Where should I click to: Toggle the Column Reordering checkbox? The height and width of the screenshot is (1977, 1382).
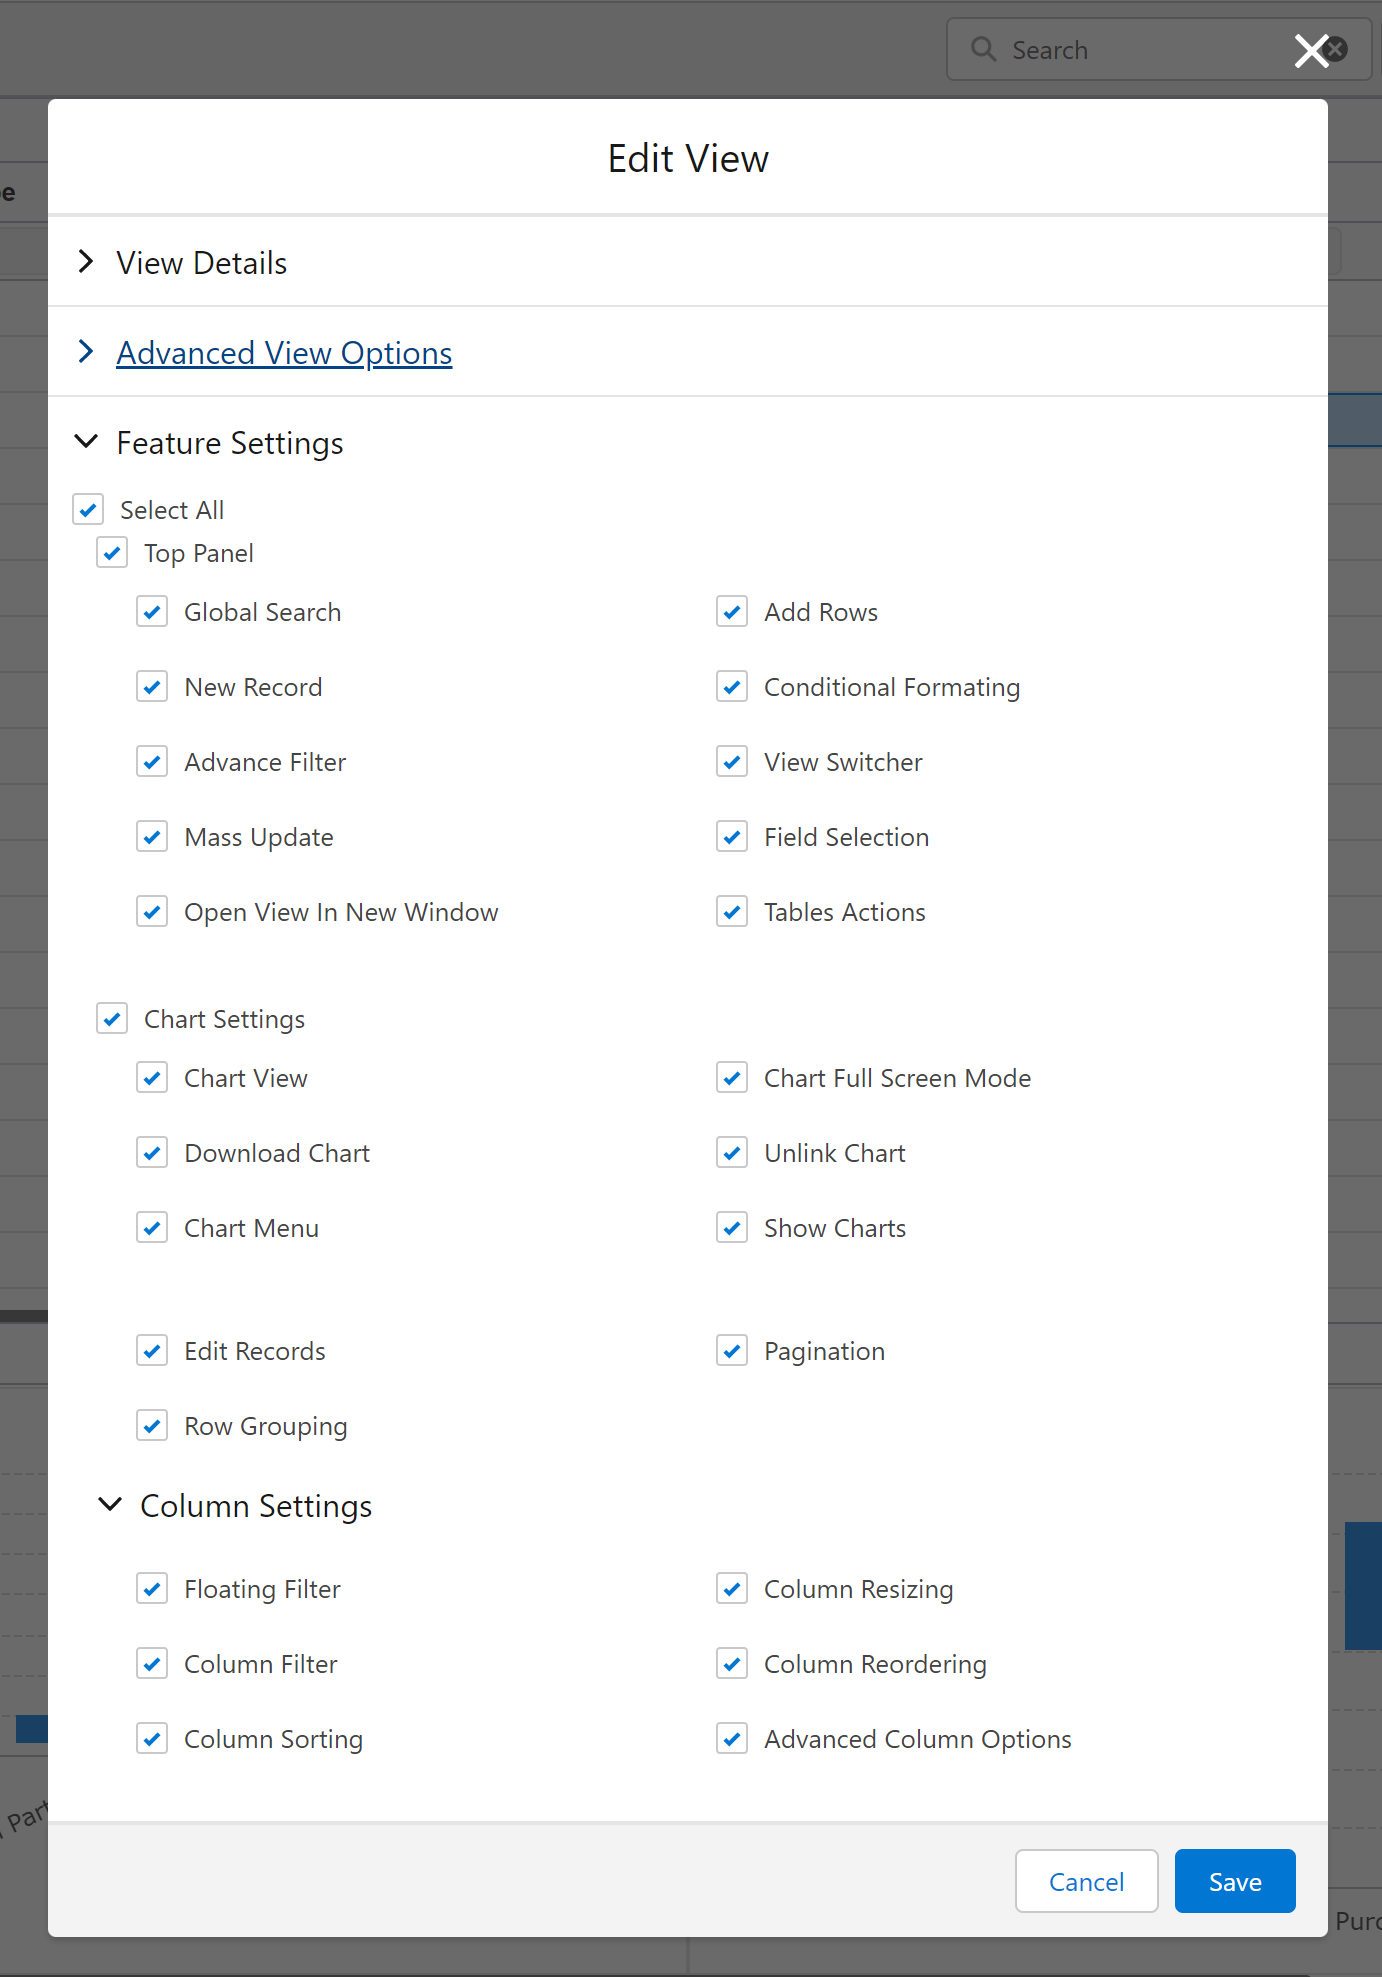point(732,1664)
